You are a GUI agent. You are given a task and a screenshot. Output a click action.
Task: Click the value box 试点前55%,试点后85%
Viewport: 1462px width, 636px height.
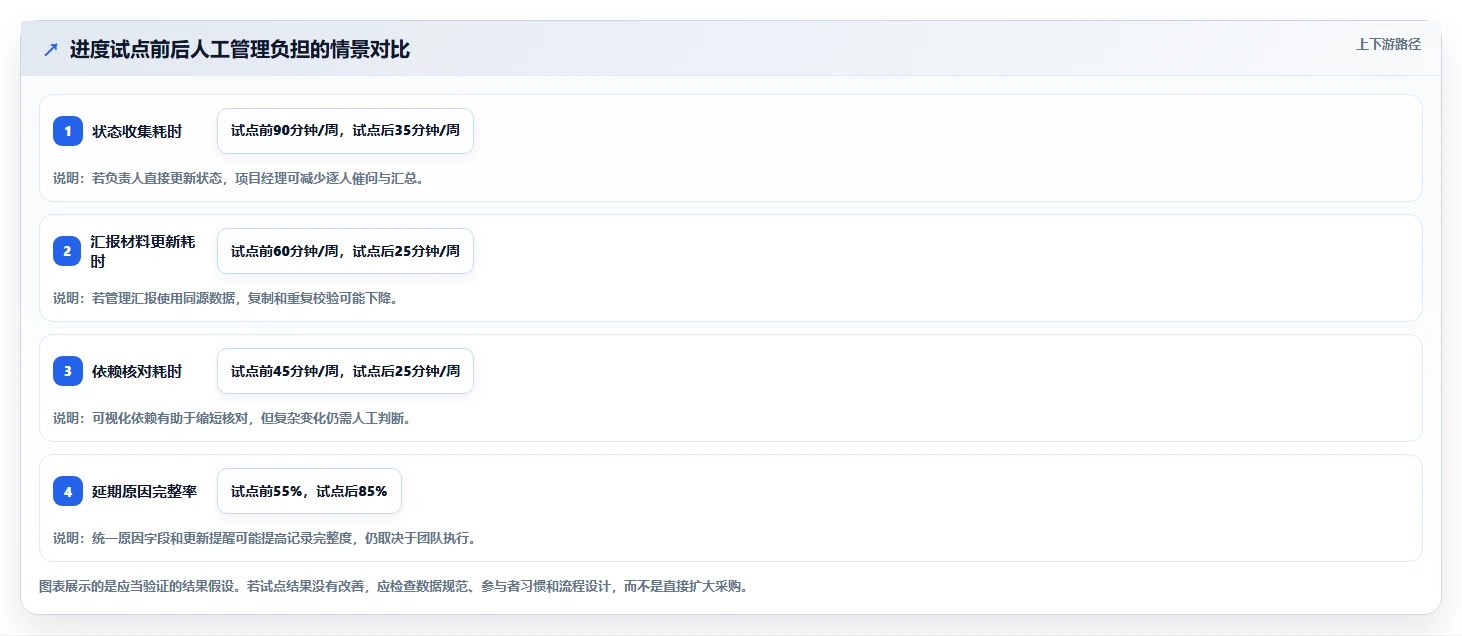click(x=309, y=491)
